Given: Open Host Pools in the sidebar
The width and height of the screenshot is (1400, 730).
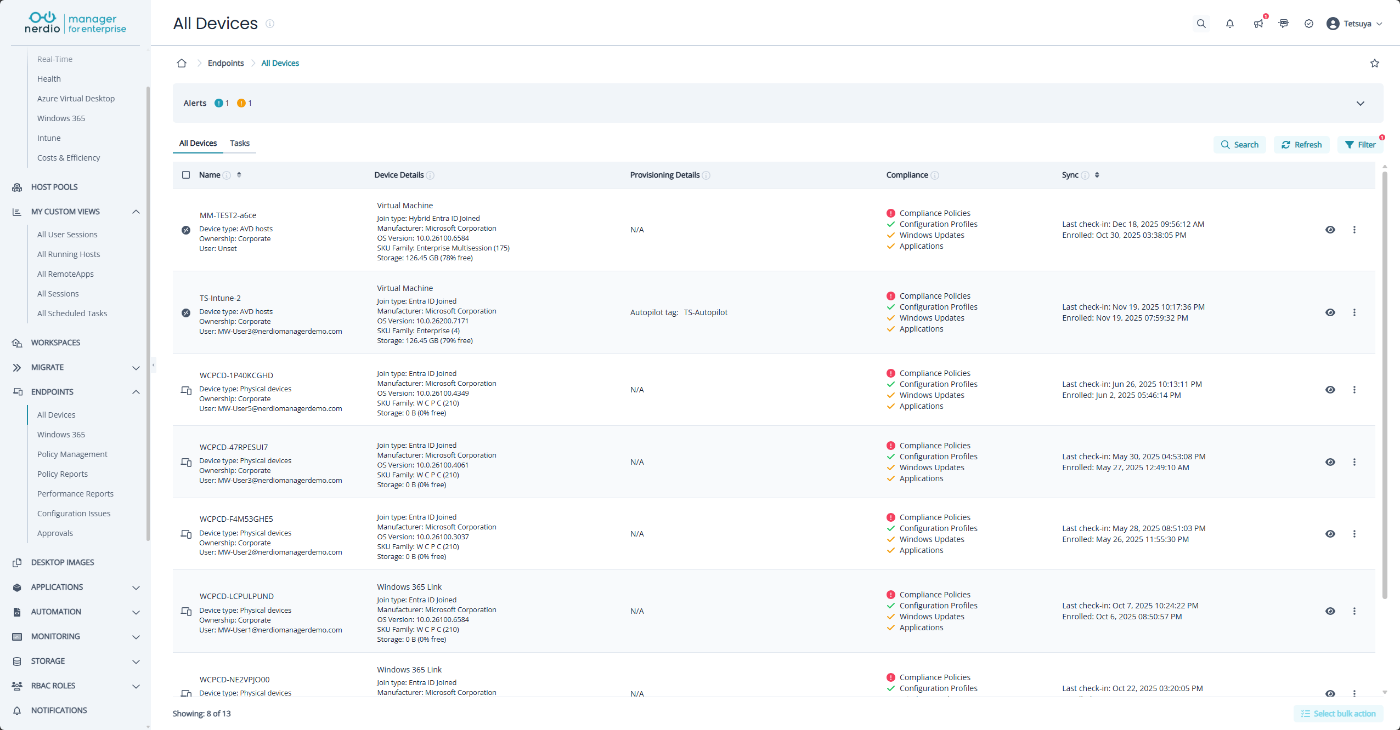Looking at the screenshot, I should pos(54,187).
